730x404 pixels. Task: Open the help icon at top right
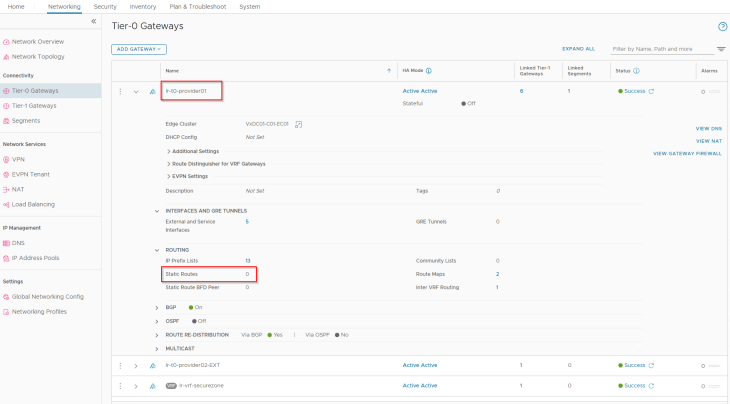coord(722,26)
